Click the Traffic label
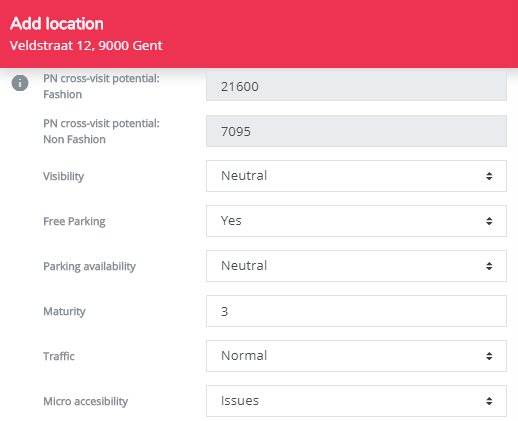The height and width of the screenshot is (421, 518). 59,356
